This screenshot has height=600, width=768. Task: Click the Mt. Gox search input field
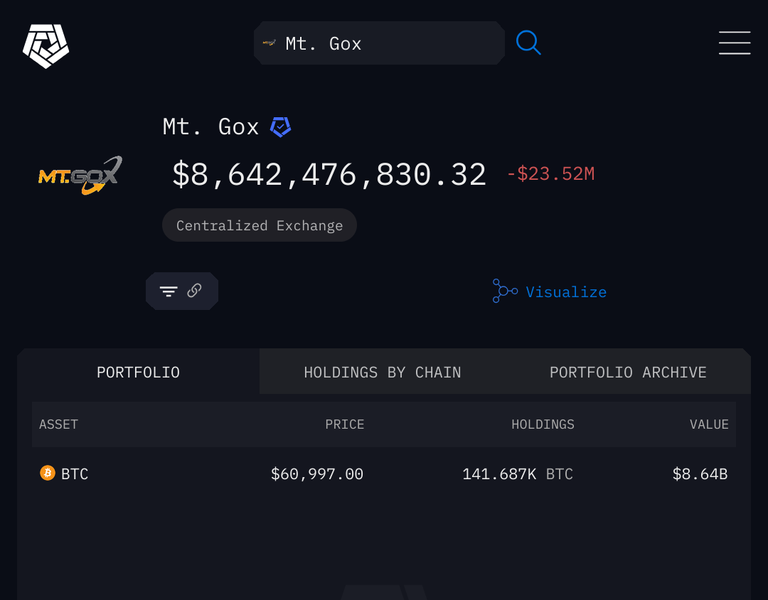(379, 43)
